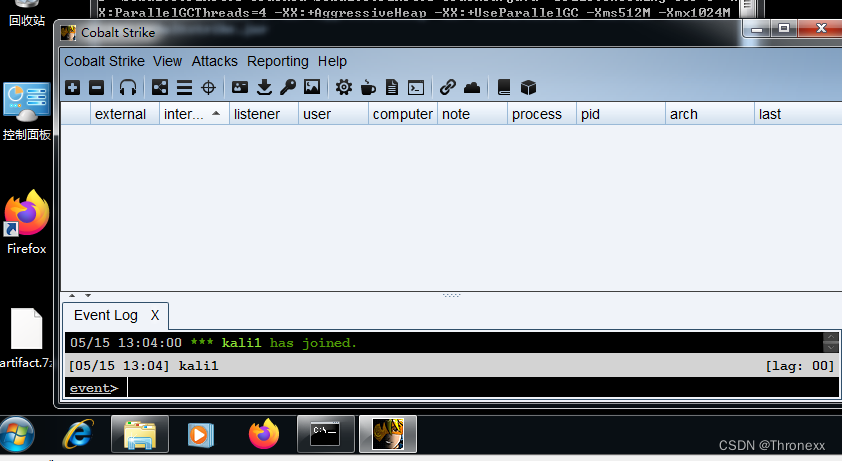Open Windows Media Player from taskbar

point(201,434)
